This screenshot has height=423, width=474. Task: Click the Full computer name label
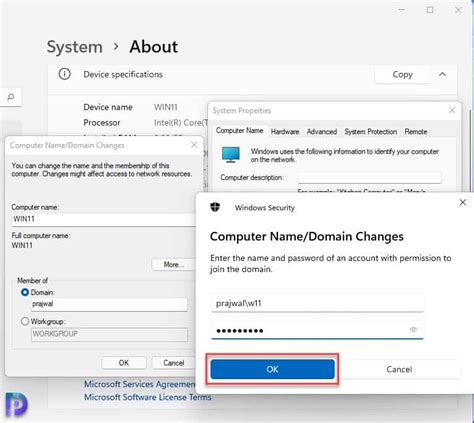coord(41,236)
